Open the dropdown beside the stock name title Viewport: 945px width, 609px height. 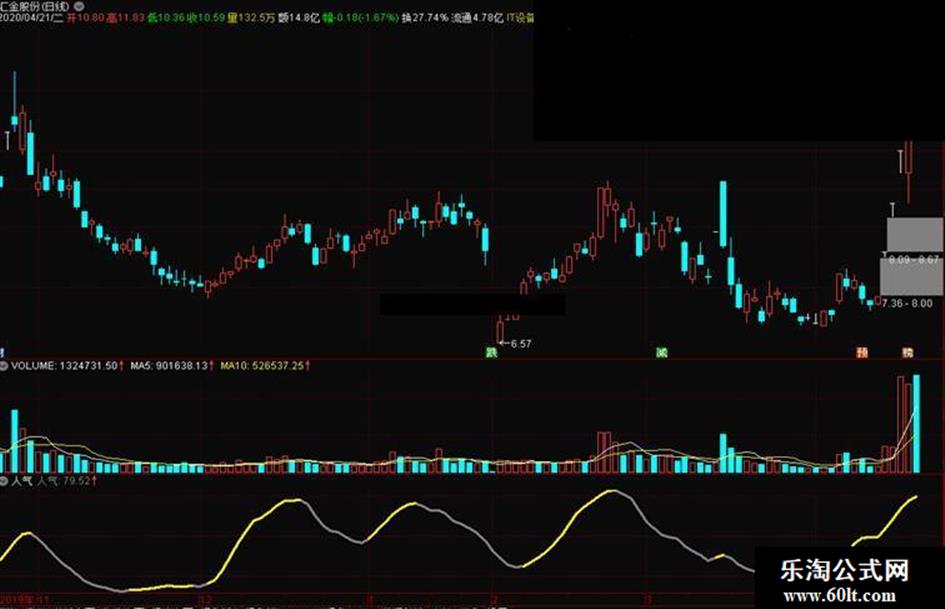tap(78, 6)
